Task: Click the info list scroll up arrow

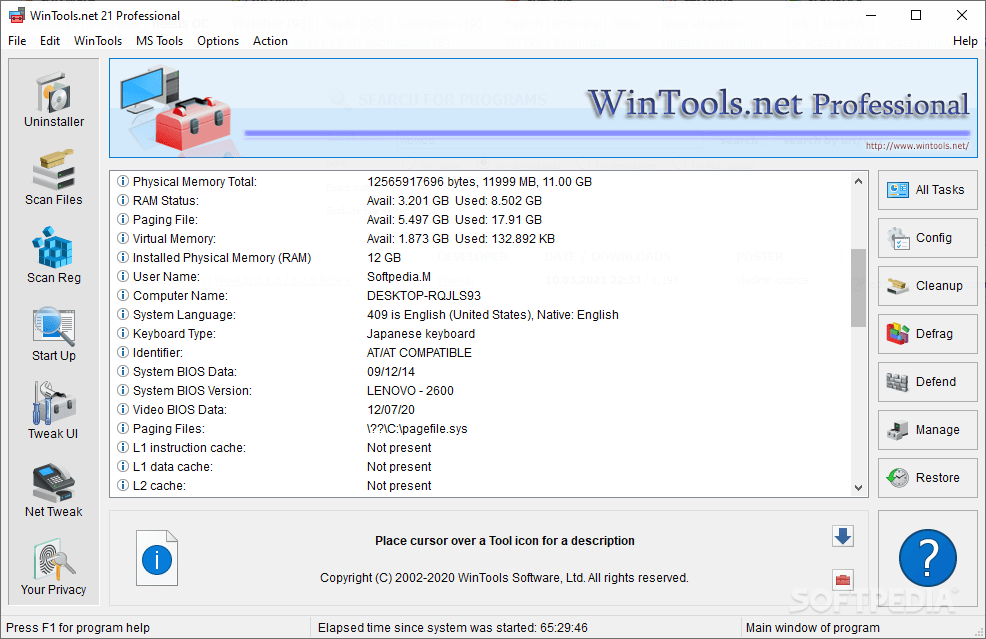Action: tap(858, 181)
